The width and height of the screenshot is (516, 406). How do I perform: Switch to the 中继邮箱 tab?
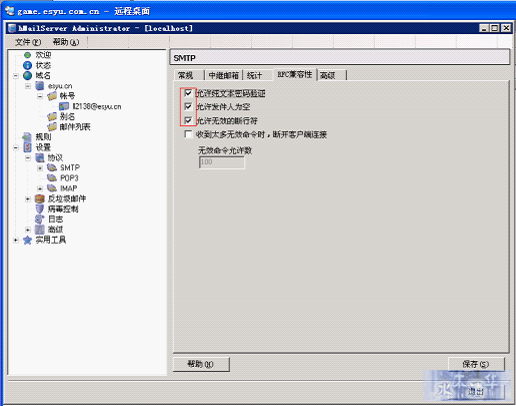click(224, 75)
